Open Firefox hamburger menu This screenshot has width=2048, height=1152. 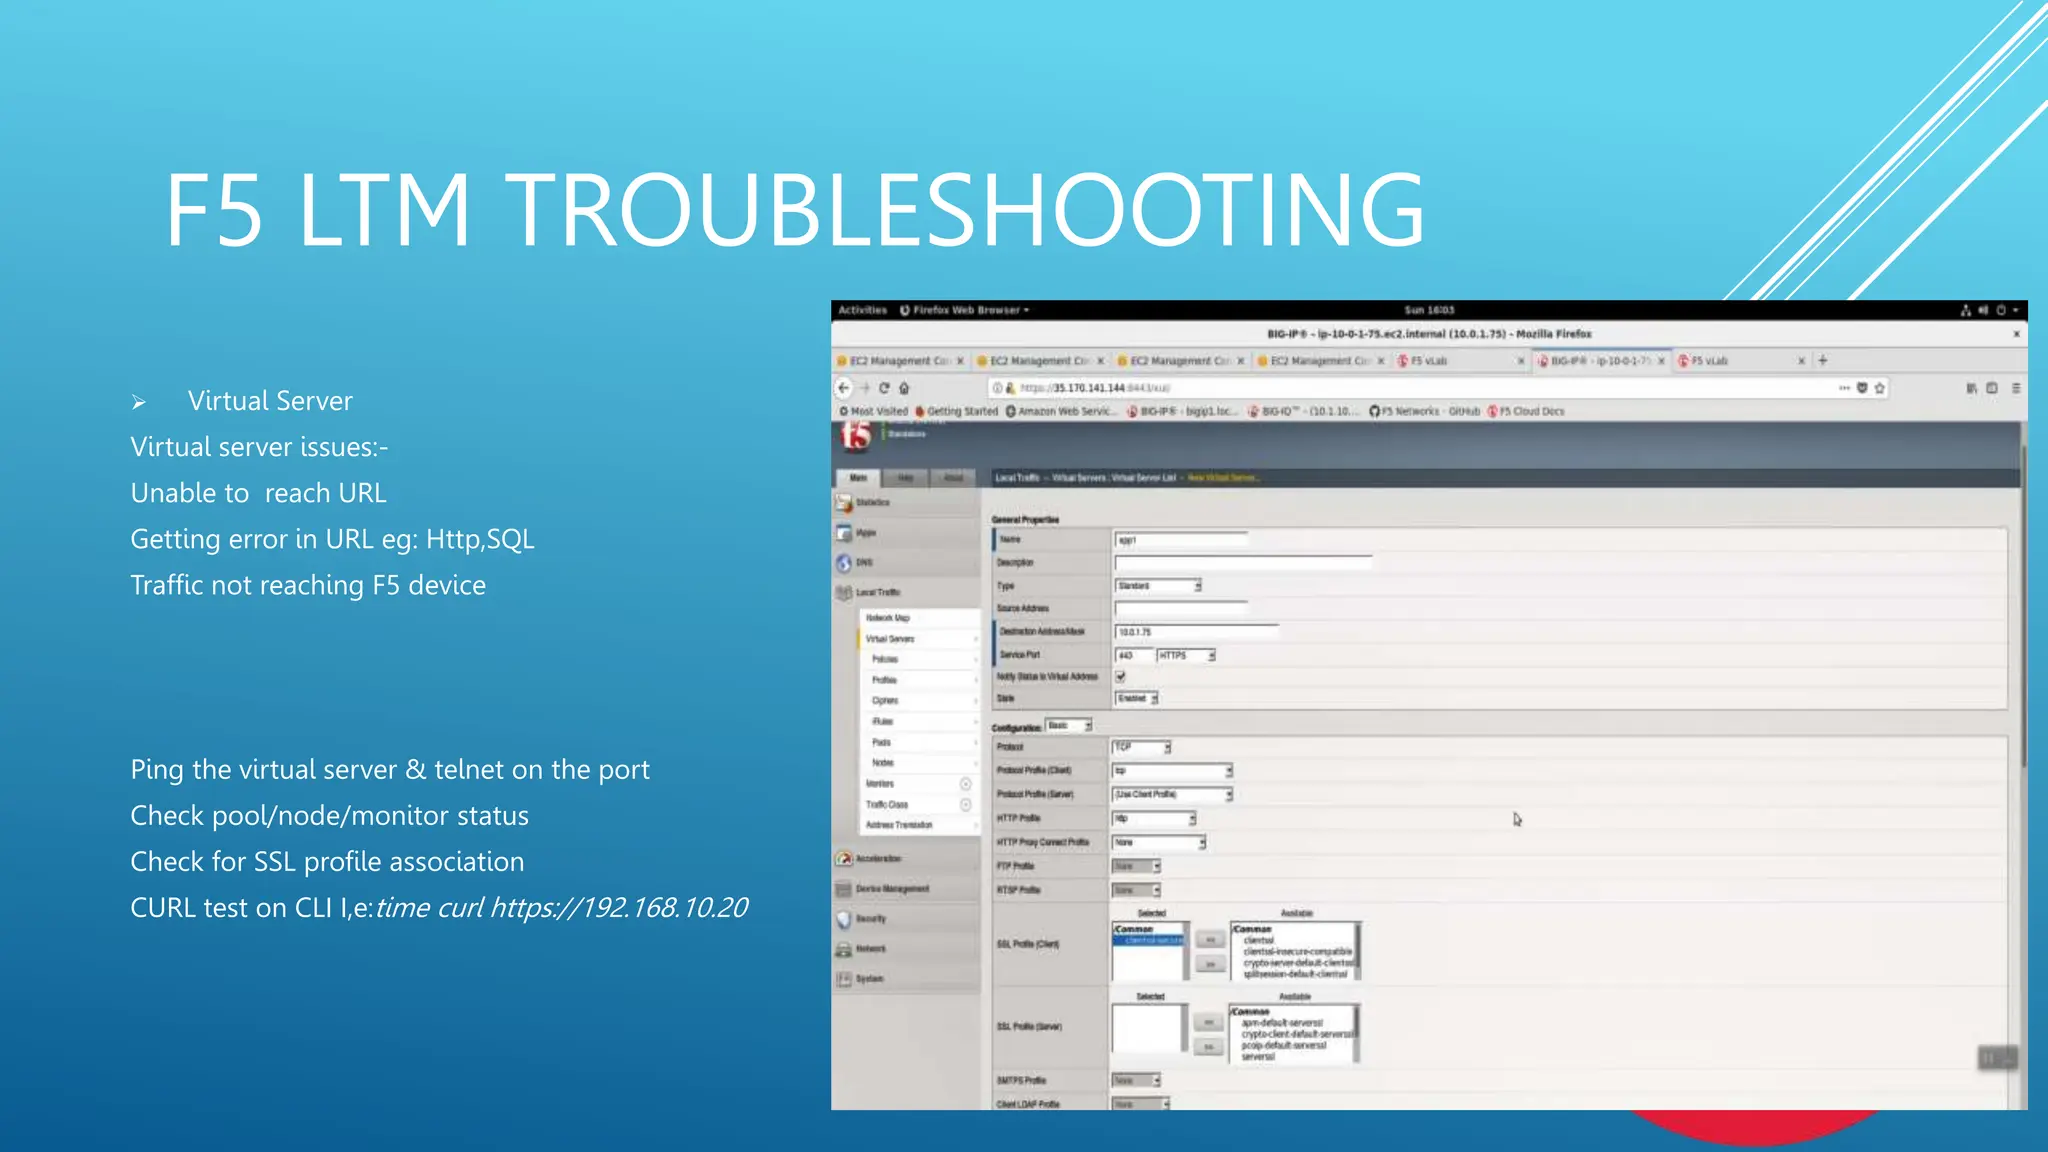(2016, 388)
